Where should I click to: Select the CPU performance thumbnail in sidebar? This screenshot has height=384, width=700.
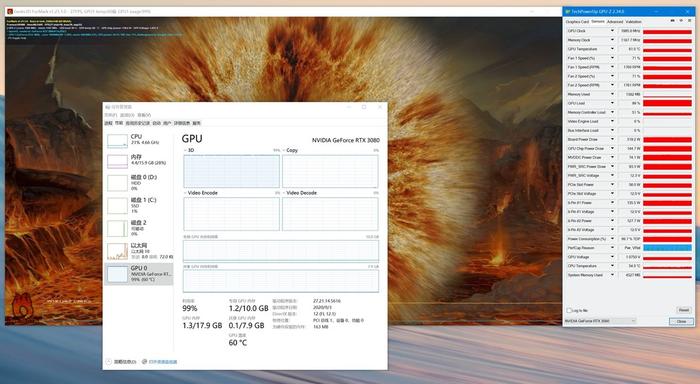[x=117, y=141]
